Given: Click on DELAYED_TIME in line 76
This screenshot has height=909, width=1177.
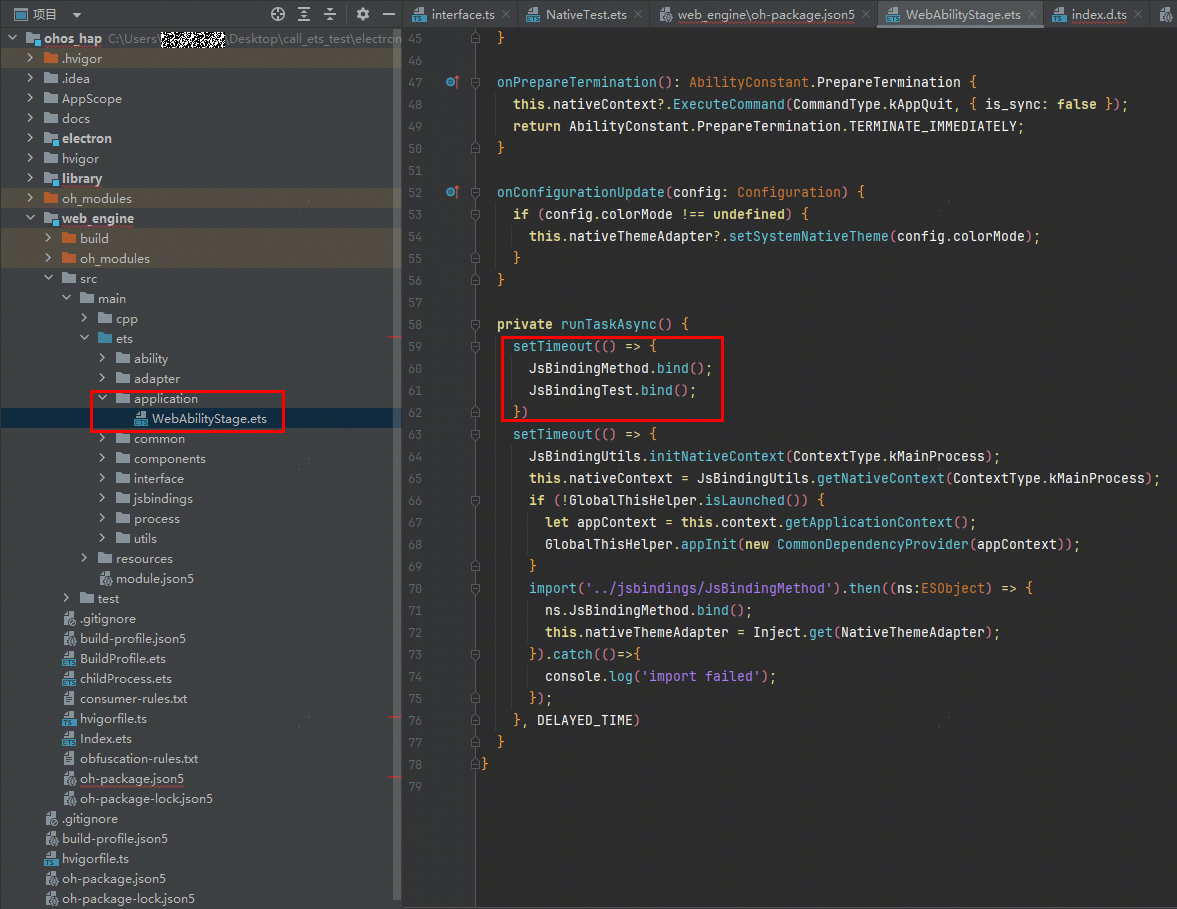Looking at the screenshot, I should [x=584, y=721].
